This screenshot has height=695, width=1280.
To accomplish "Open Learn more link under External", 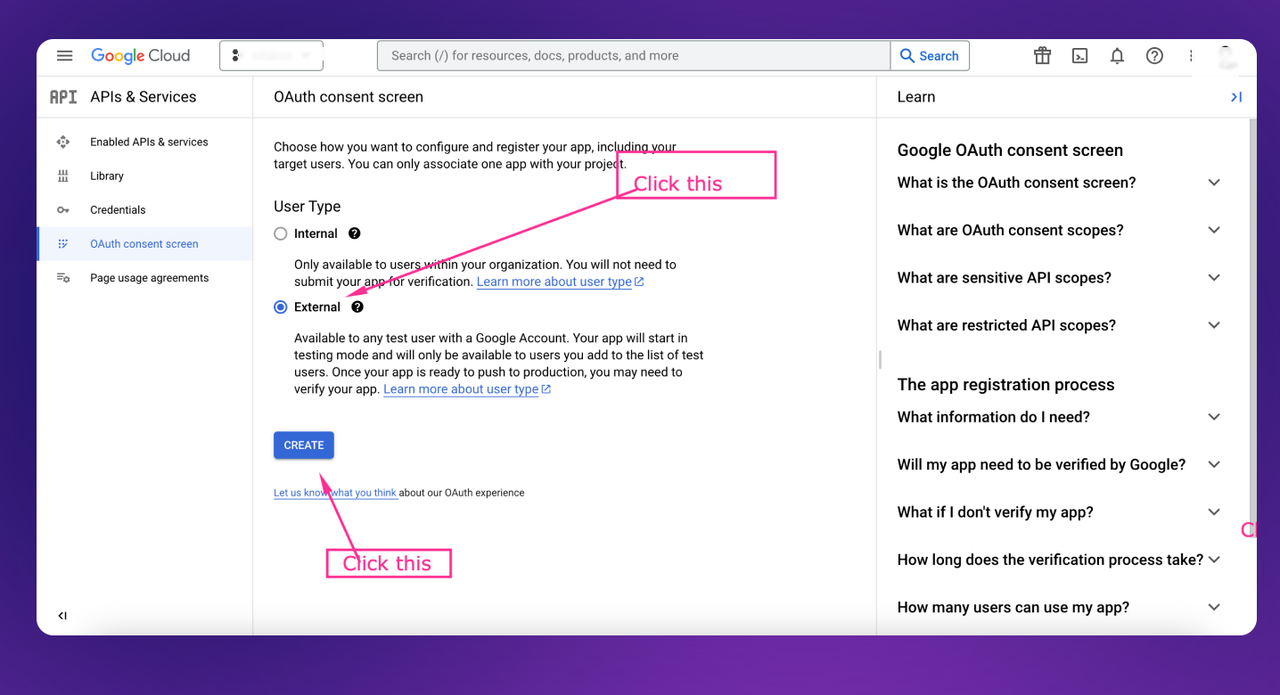I will click(x=467, y=389).
